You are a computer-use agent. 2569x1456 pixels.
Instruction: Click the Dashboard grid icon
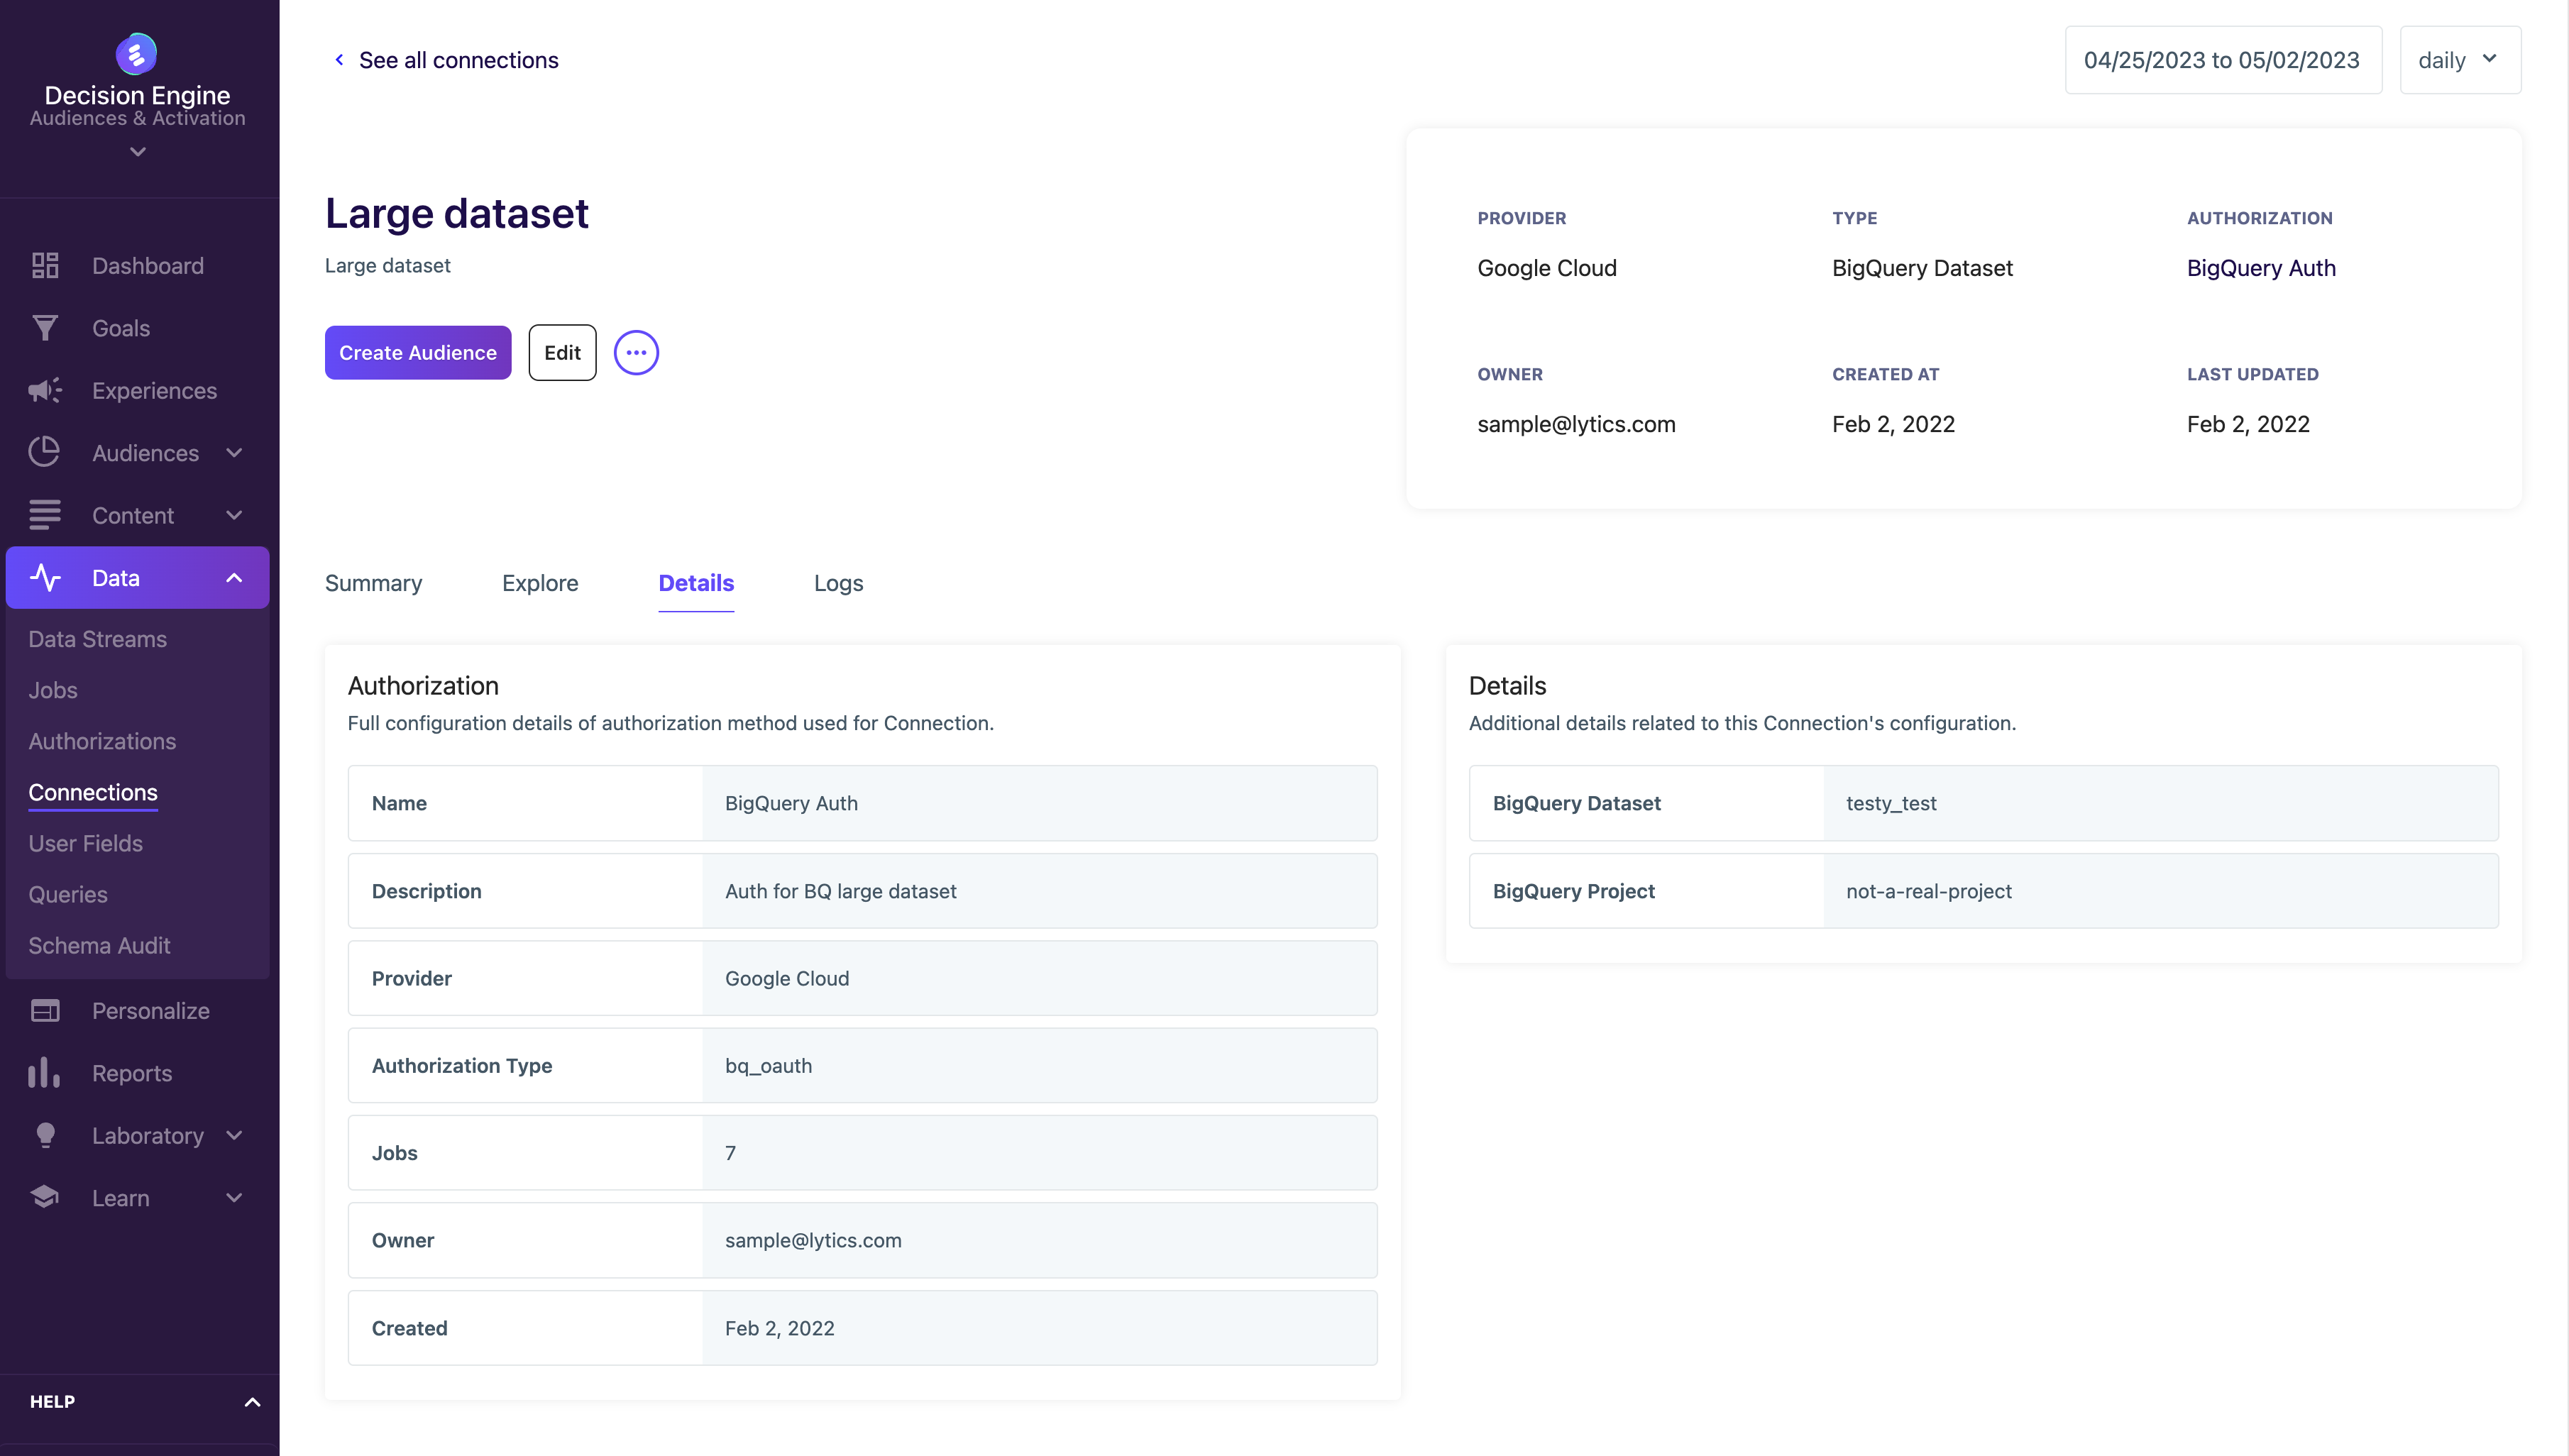pos(45,266)
